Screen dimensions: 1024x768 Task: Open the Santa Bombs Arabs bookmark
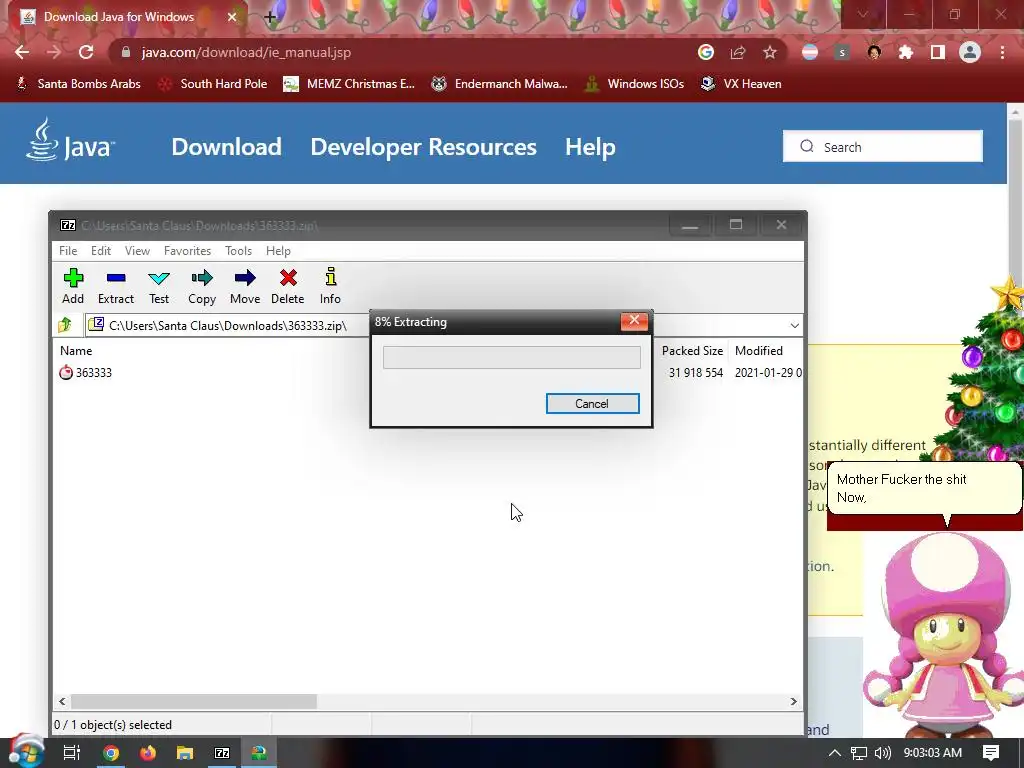(78, 84)
